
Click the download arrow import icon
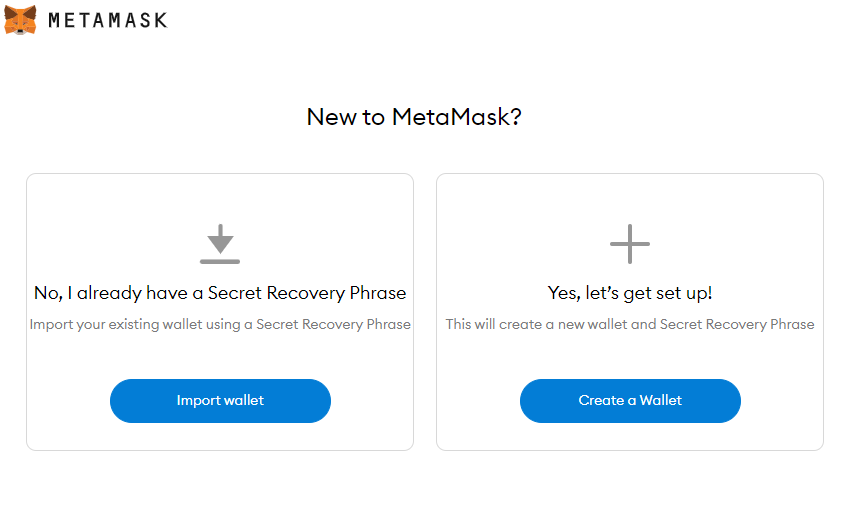pos(220,244)
